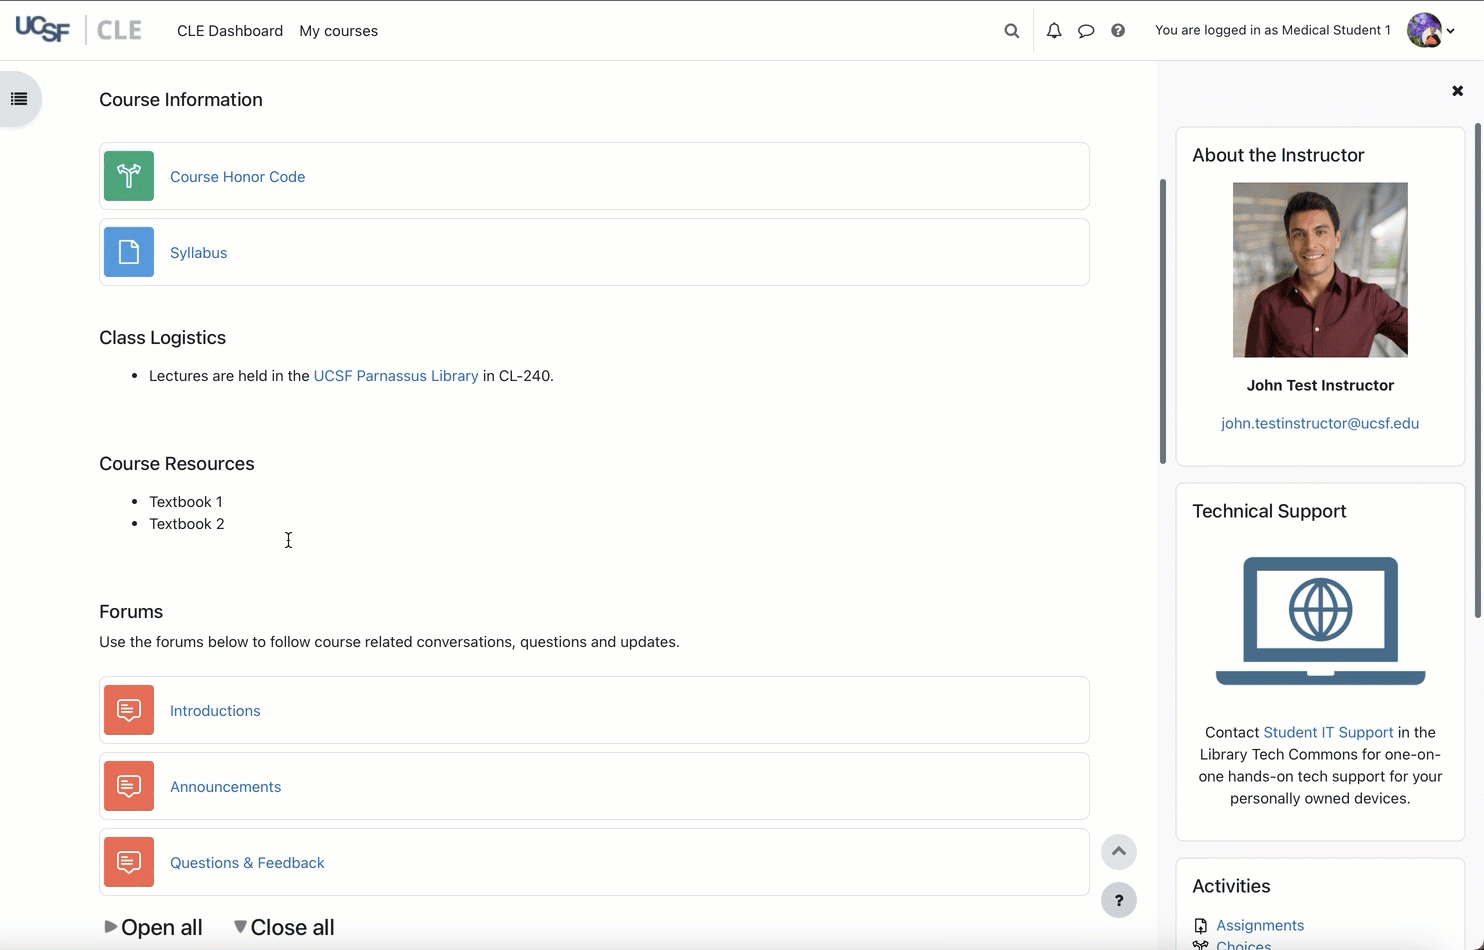This screenshot has width=1484, height=950.
Task: Open the search magnifier icon
Action: [x=1011, y=31]
